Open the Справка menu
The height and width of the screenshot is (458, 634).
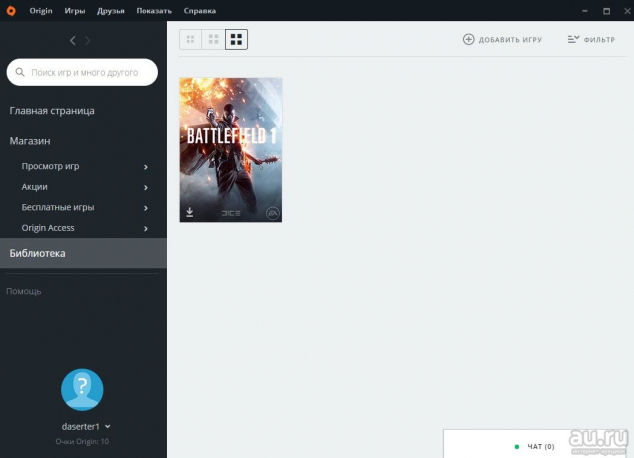(199, 10)
